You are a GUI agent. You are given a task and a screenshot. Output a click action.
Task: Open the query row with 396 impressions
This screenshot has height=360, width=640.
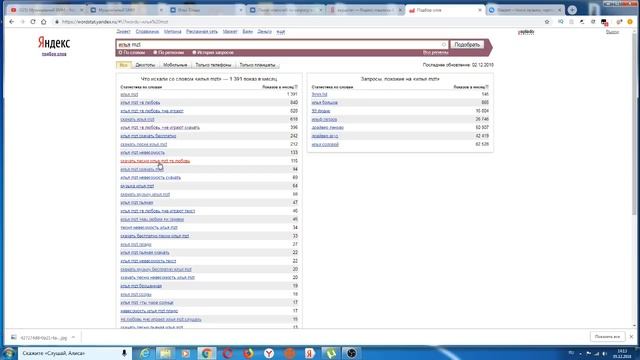point(160,127)
